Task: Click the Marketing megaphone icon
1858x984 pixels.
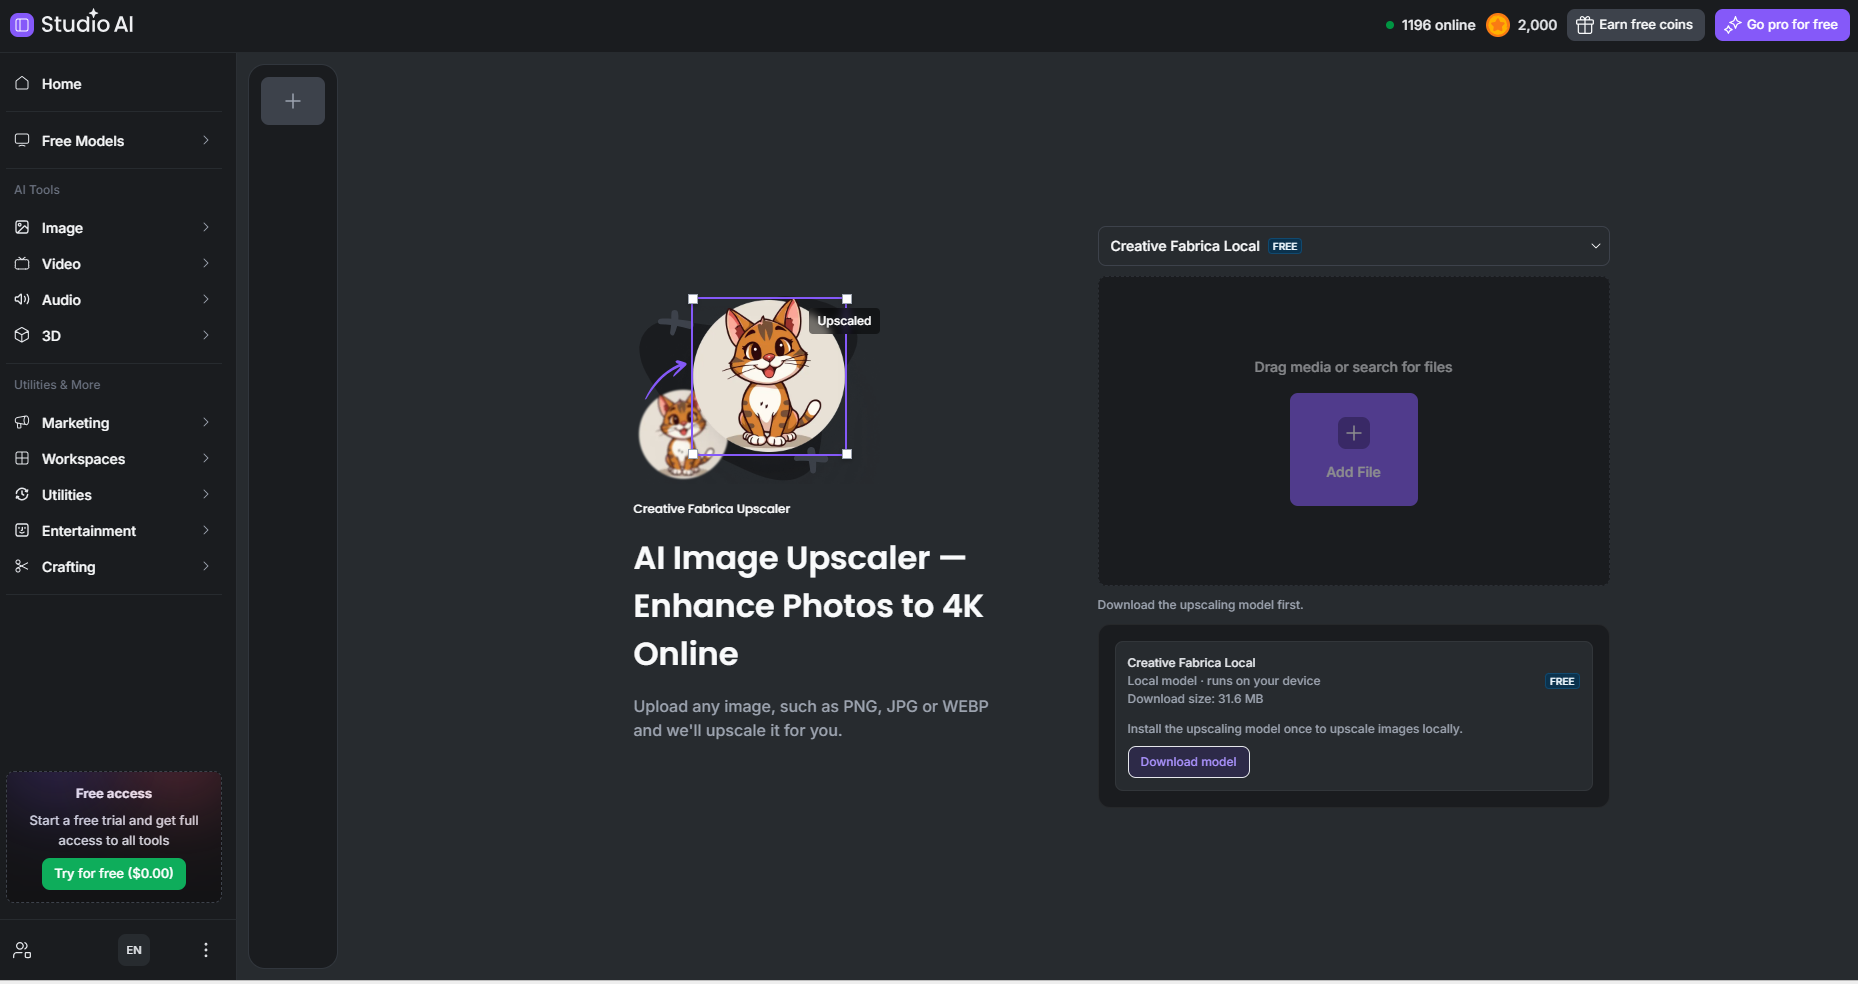Action: (22, 422)
